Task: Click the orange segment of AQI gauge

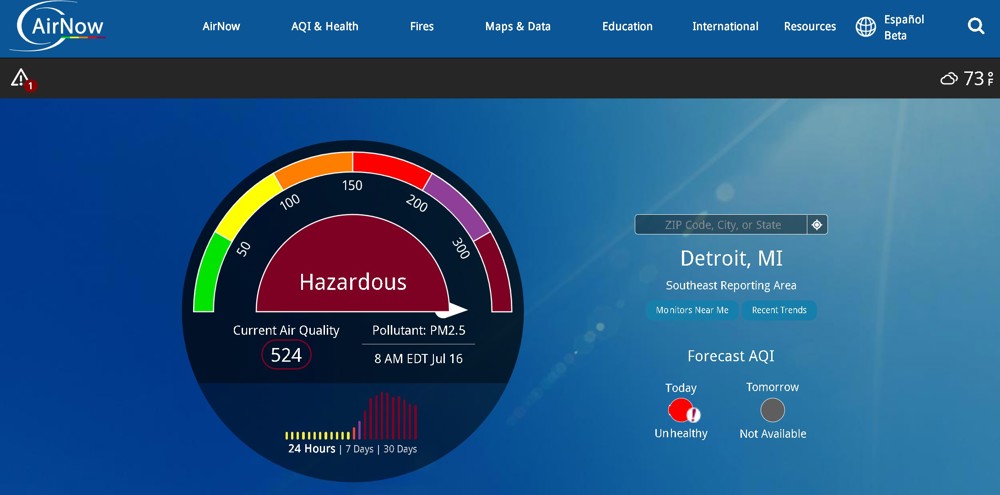Action: (315, 167)
